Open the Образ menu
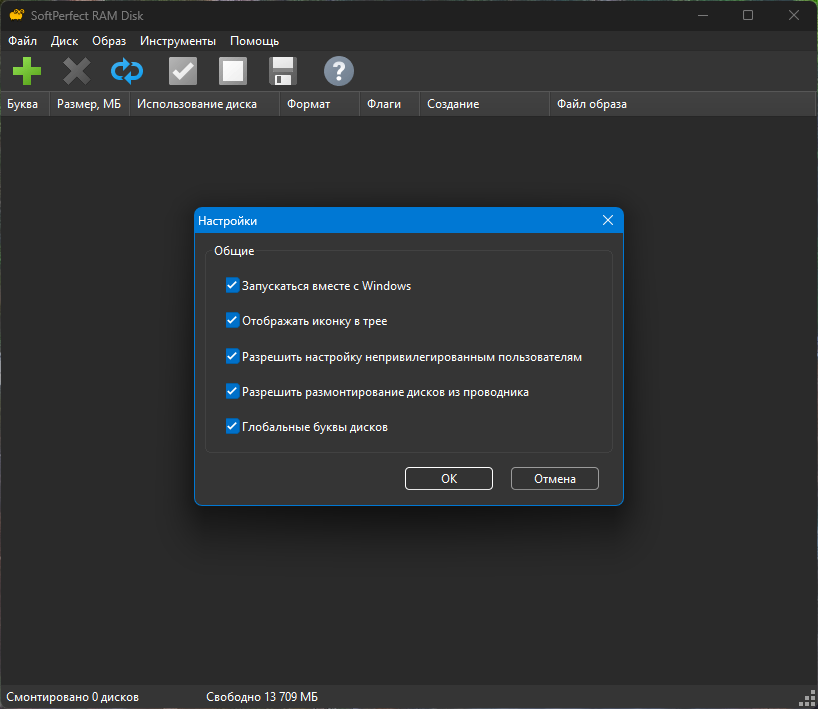Image resolution: width=818 pixels, height=709 pixels. [109, 41]
